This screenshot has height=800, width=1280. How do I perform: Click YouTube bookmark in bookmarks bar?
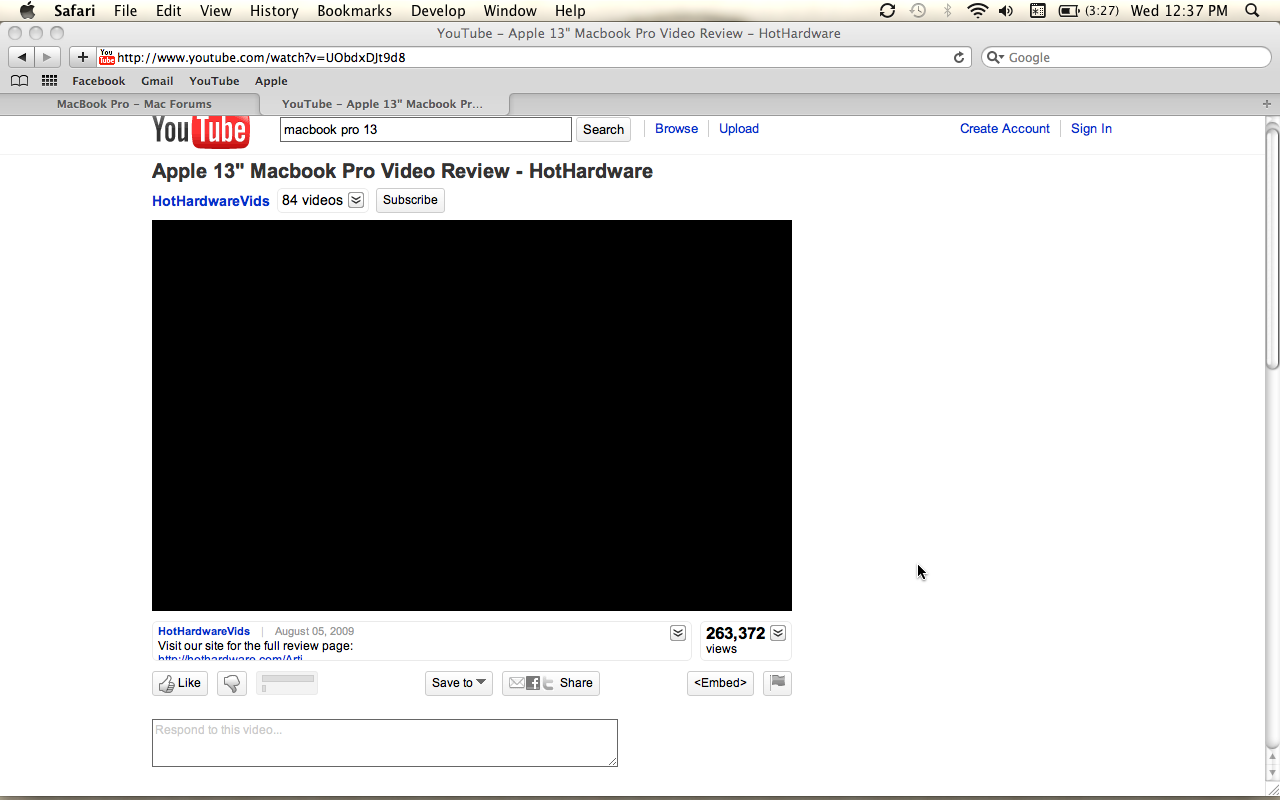pos(214,81)
